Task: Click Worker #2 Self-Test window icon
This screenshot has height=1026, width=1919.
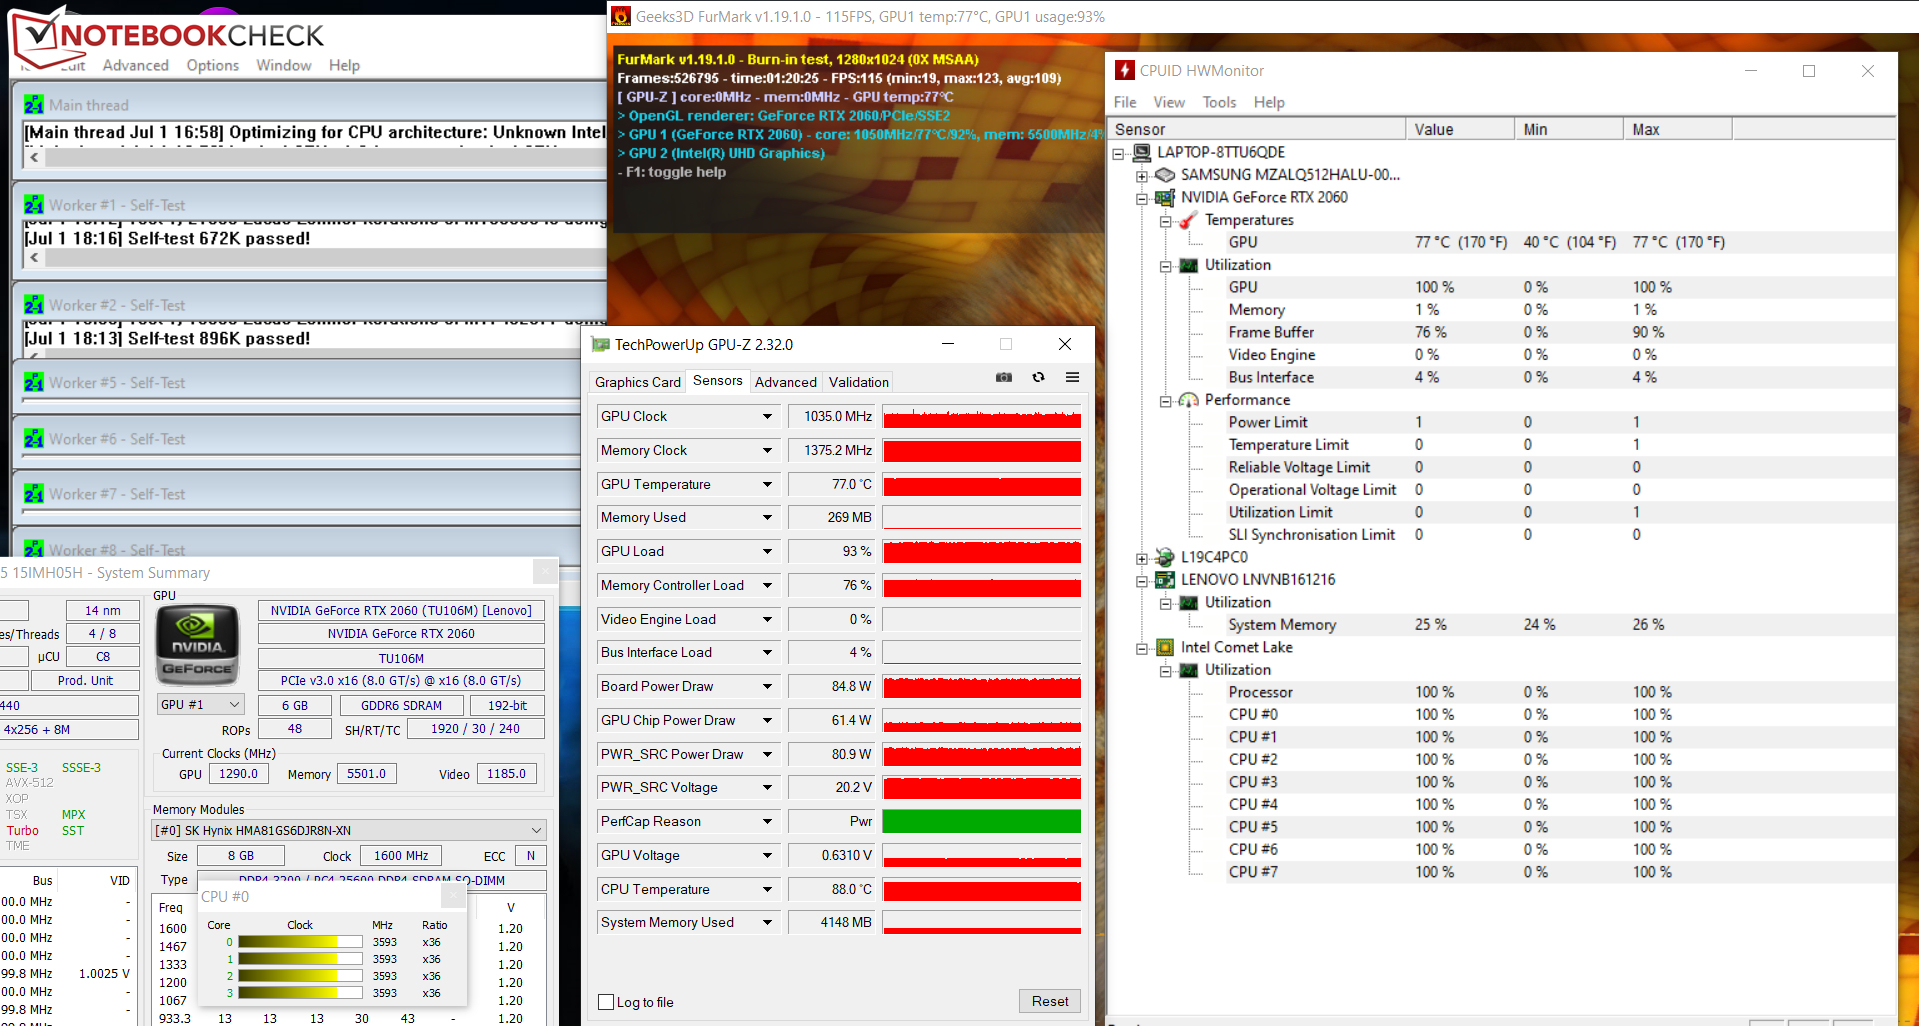Action: 34,305
